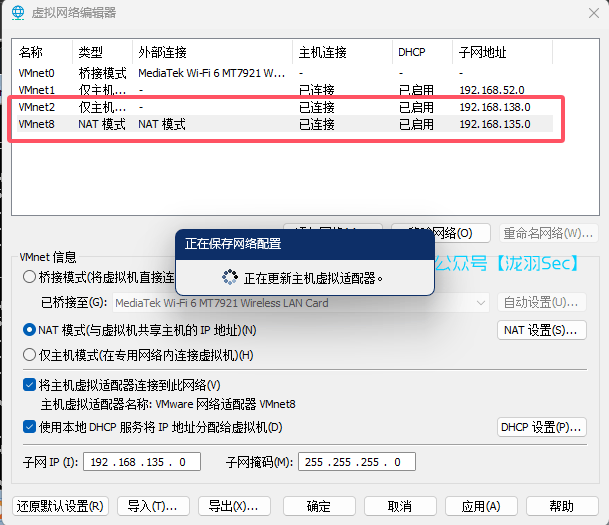The height and width of the screenshot is (525, 609).
Task: Click the loading spinner in the saving dialog
Action: (230, 277)
